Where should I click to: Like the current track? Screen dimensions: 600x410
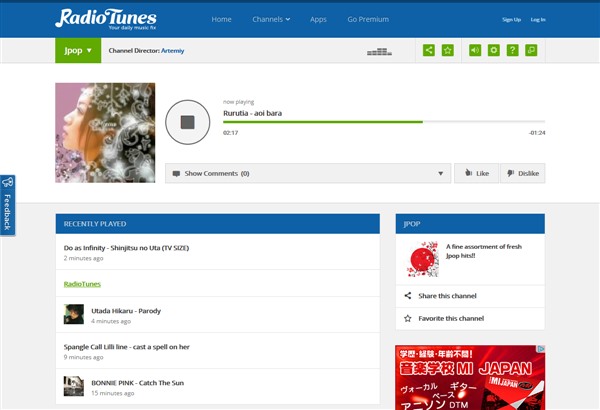pyautogui.click(x=476, y=173)
